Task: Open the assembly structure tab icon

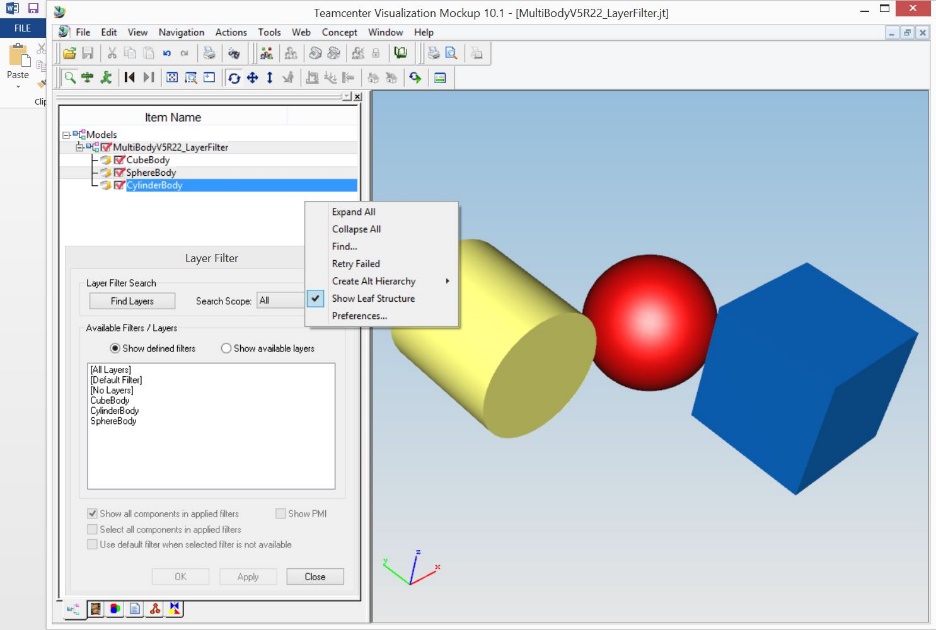Action: (x=73, y=609)
